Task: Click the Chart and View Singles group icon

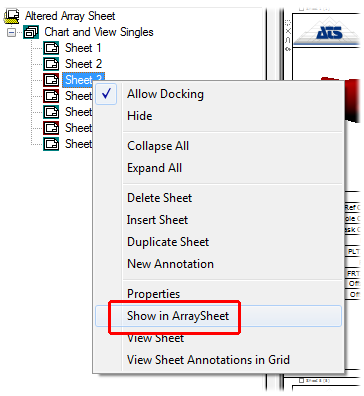Action: pyautogui.click(x=31, y=32)
